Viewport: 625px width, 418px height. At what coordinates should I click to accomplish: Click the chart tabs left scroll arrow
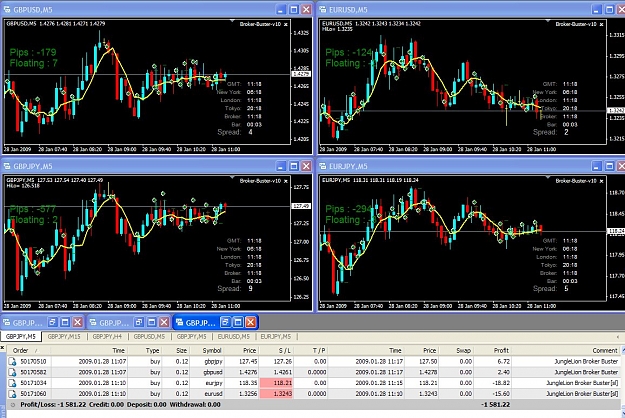[618, 337]
